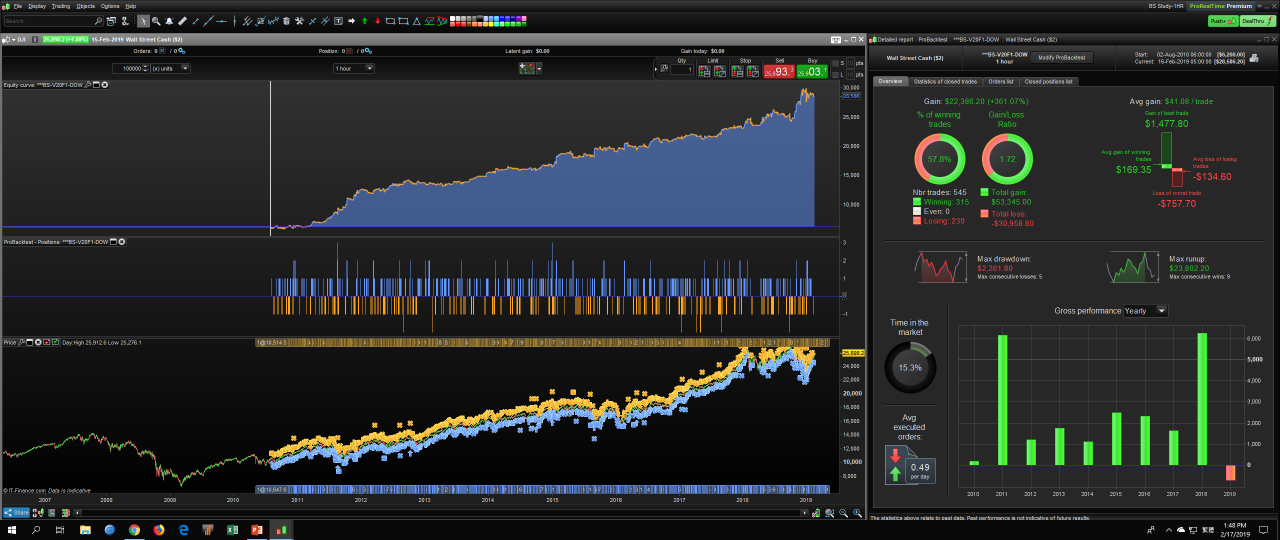Toggle the L limit points checkbox

836,73
